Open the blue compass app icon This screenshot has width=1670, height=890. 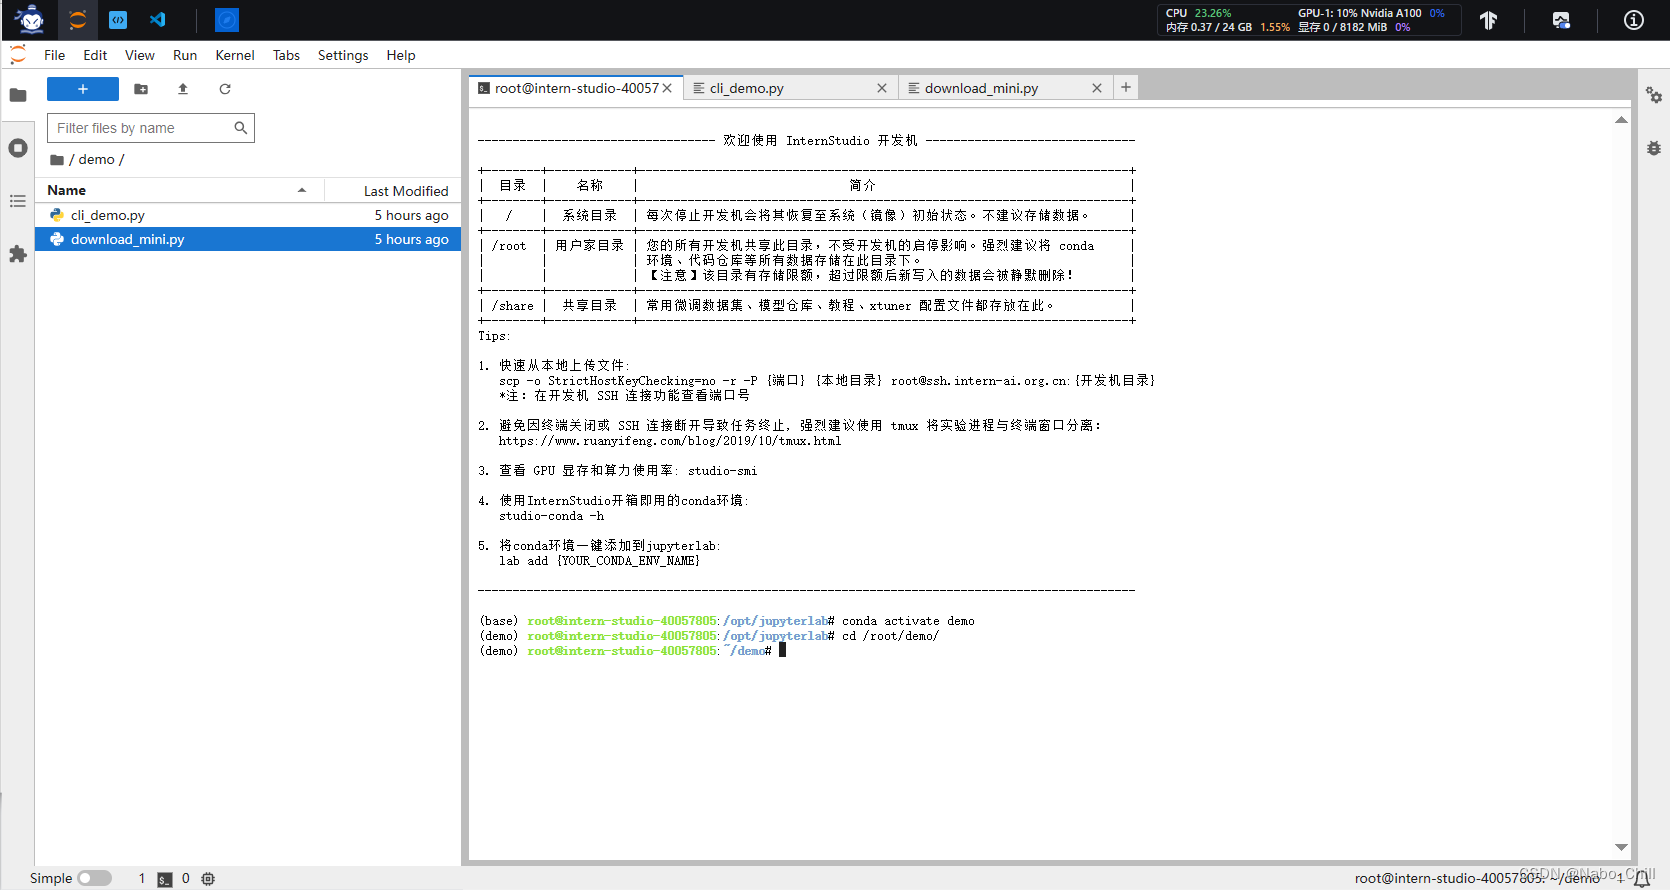227,19
